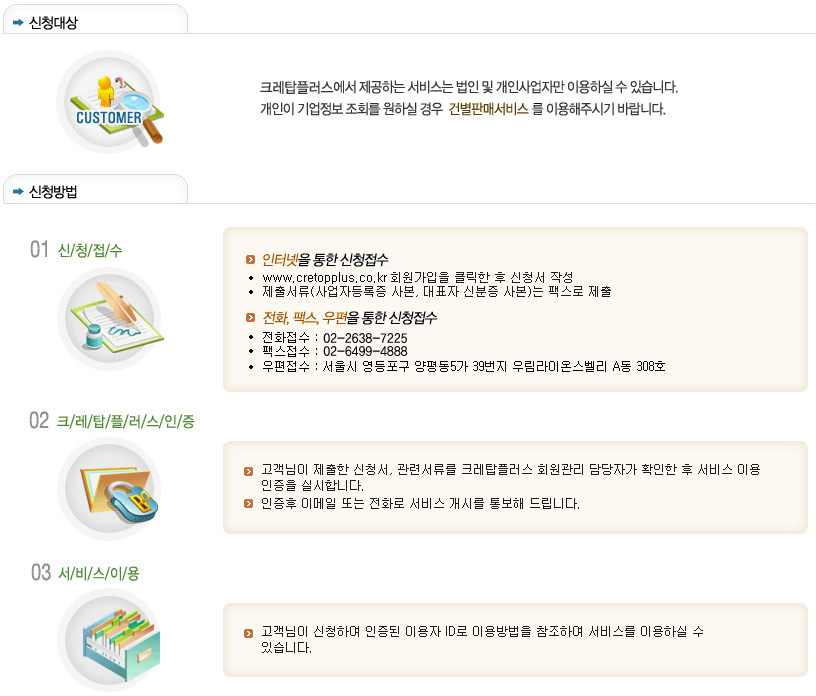Click the file cabinet drawer icon

click(x=110, y=640)
